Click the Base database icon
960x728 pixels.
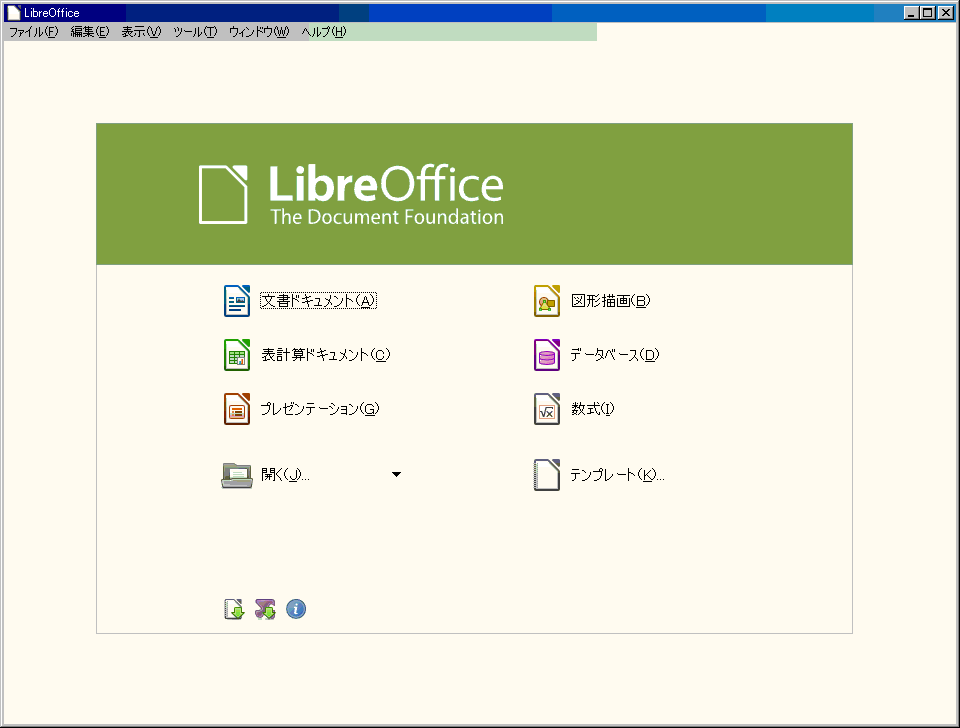coord(547,355)
